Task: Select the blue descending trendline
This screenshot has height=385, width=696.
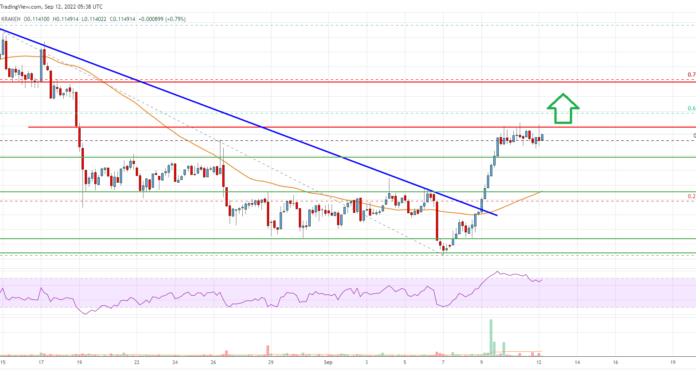Action: click(249, 122)
